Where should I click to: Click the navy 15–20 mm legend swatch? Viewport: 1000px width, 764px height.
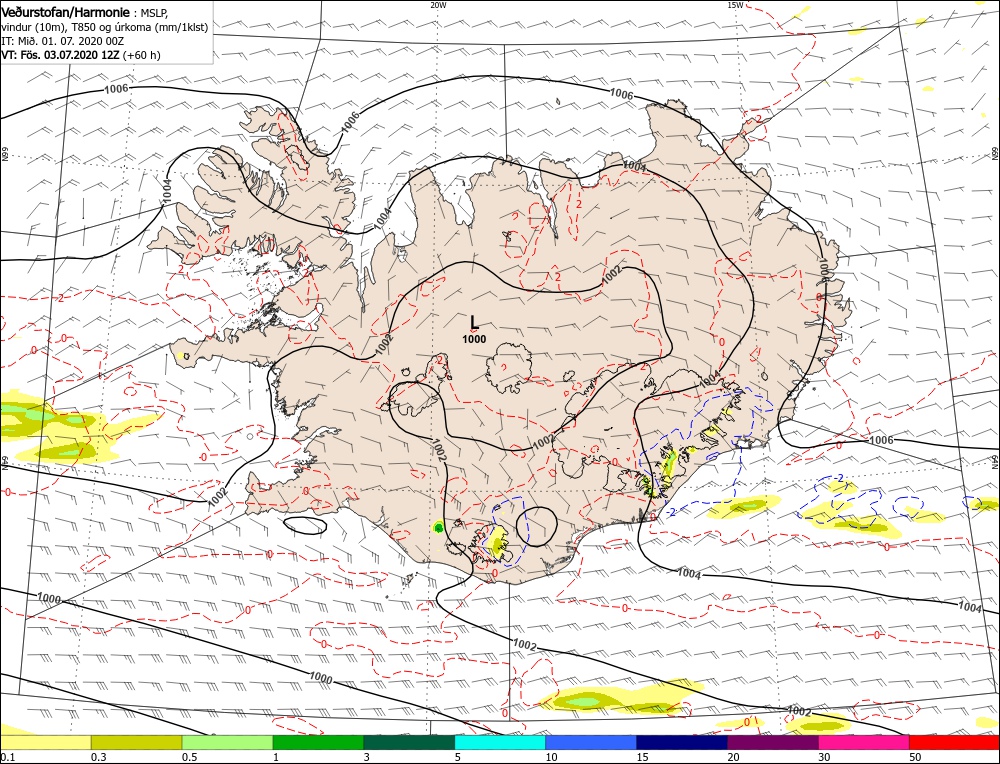point(682,742)
